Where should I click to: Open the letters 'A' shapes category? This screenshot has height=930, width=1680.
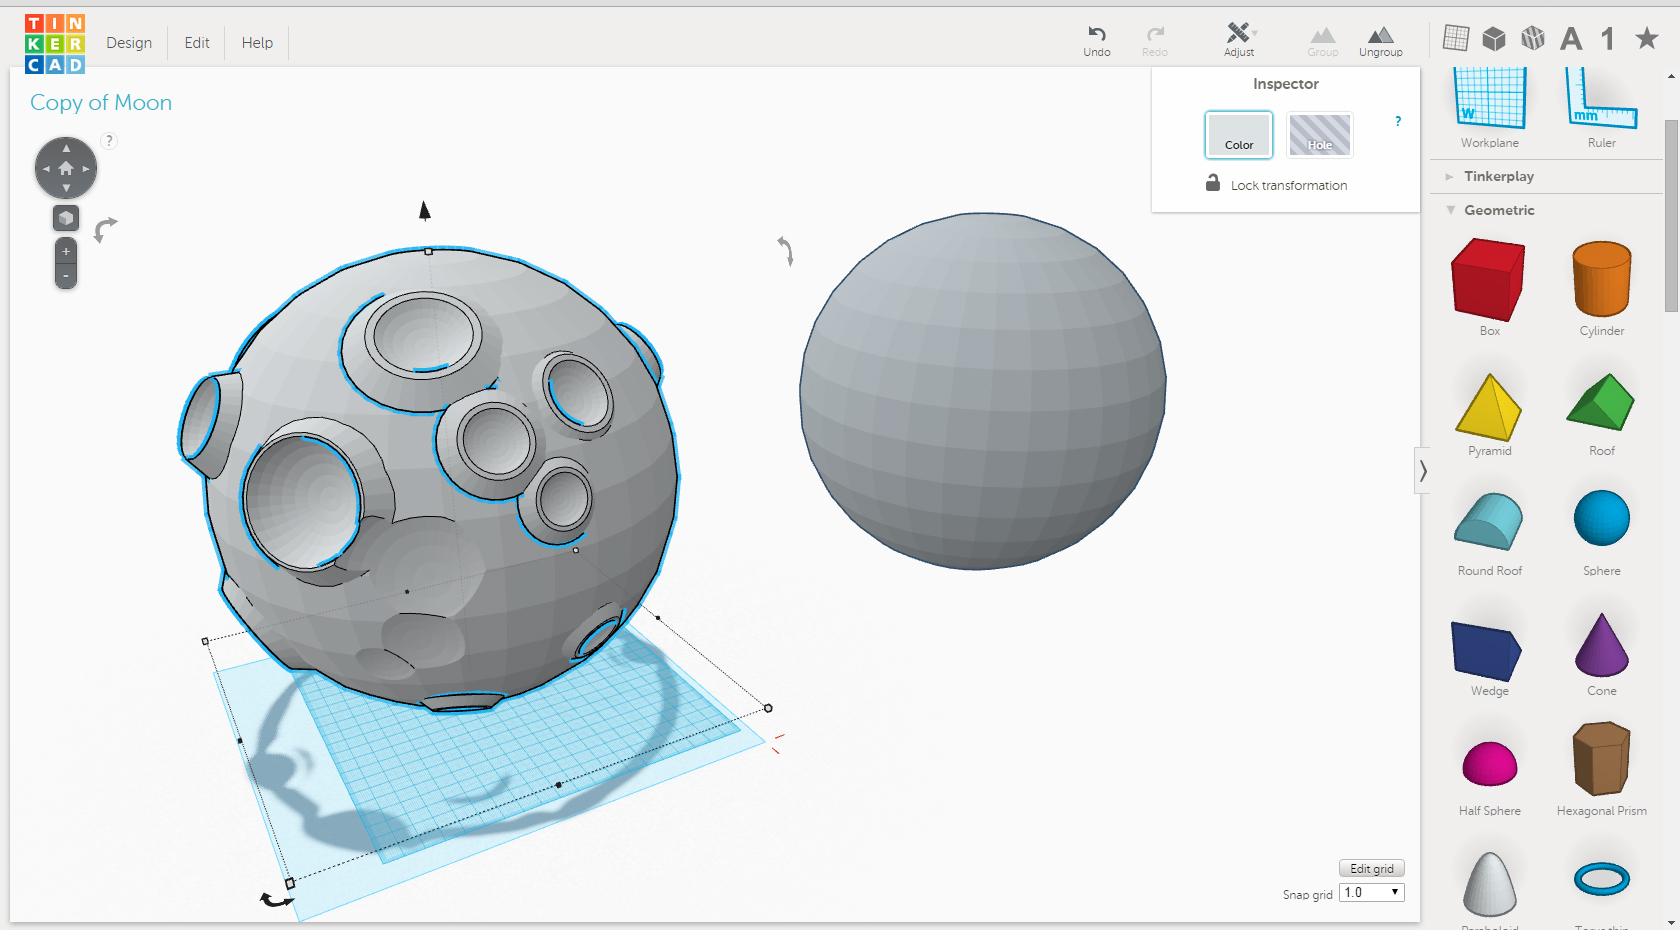pyautogui.click(x=1571, y=38)
